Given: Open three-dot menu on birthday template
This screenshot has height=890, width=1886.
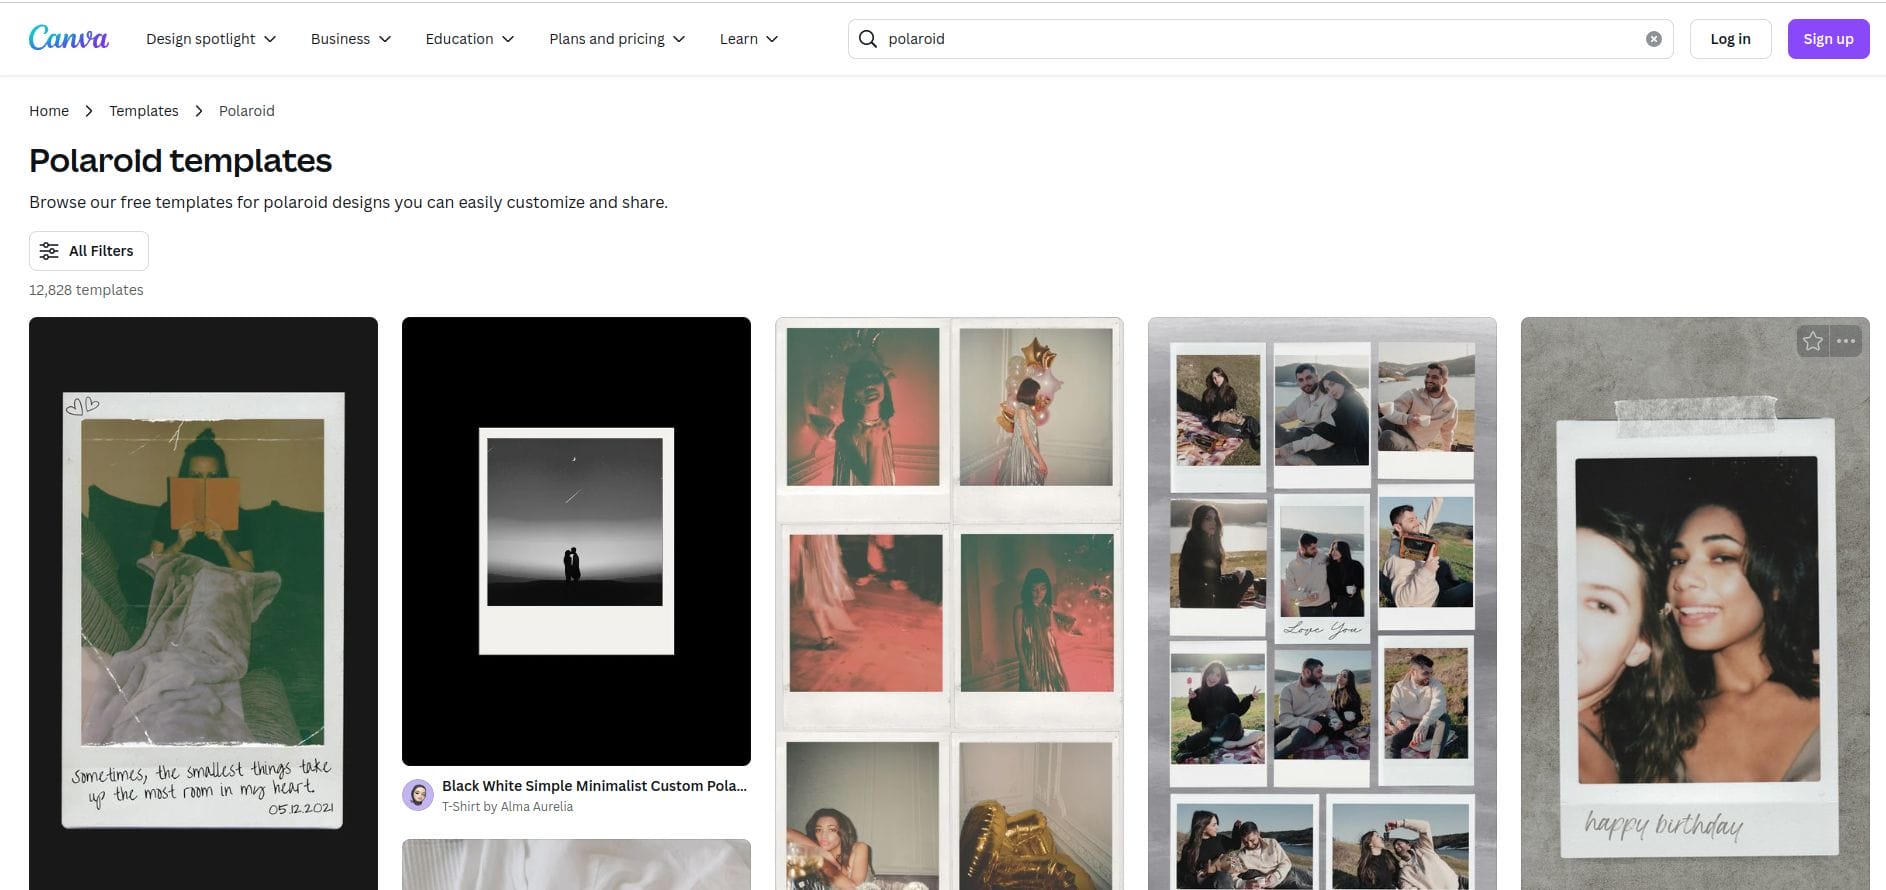Looking at the screenshot, I should (1846, 341).
